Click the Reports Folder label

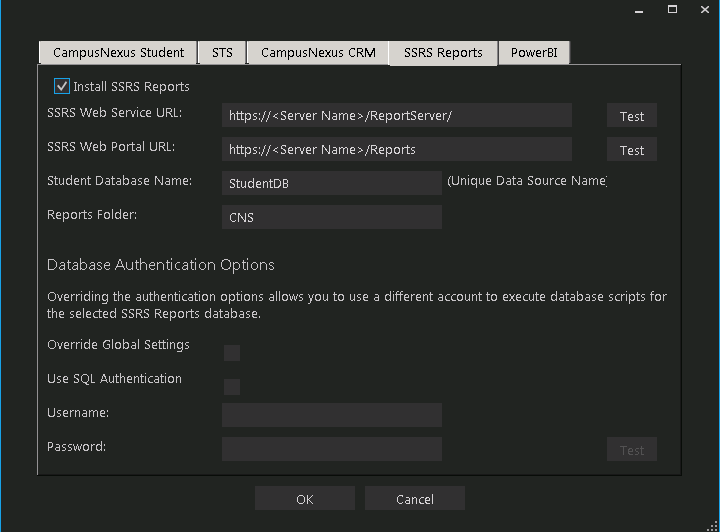point(92,215)
